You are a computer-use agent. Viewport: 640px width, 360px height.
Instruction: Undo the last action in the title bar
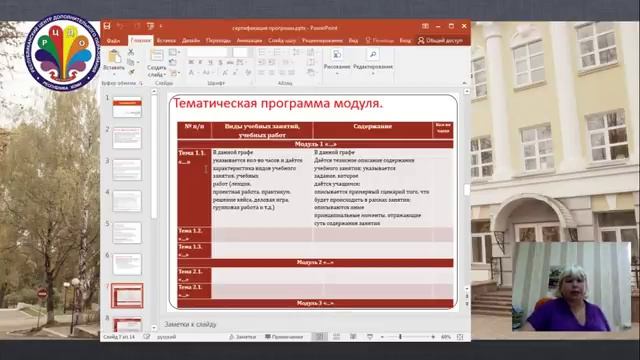(x=120, y=27)
